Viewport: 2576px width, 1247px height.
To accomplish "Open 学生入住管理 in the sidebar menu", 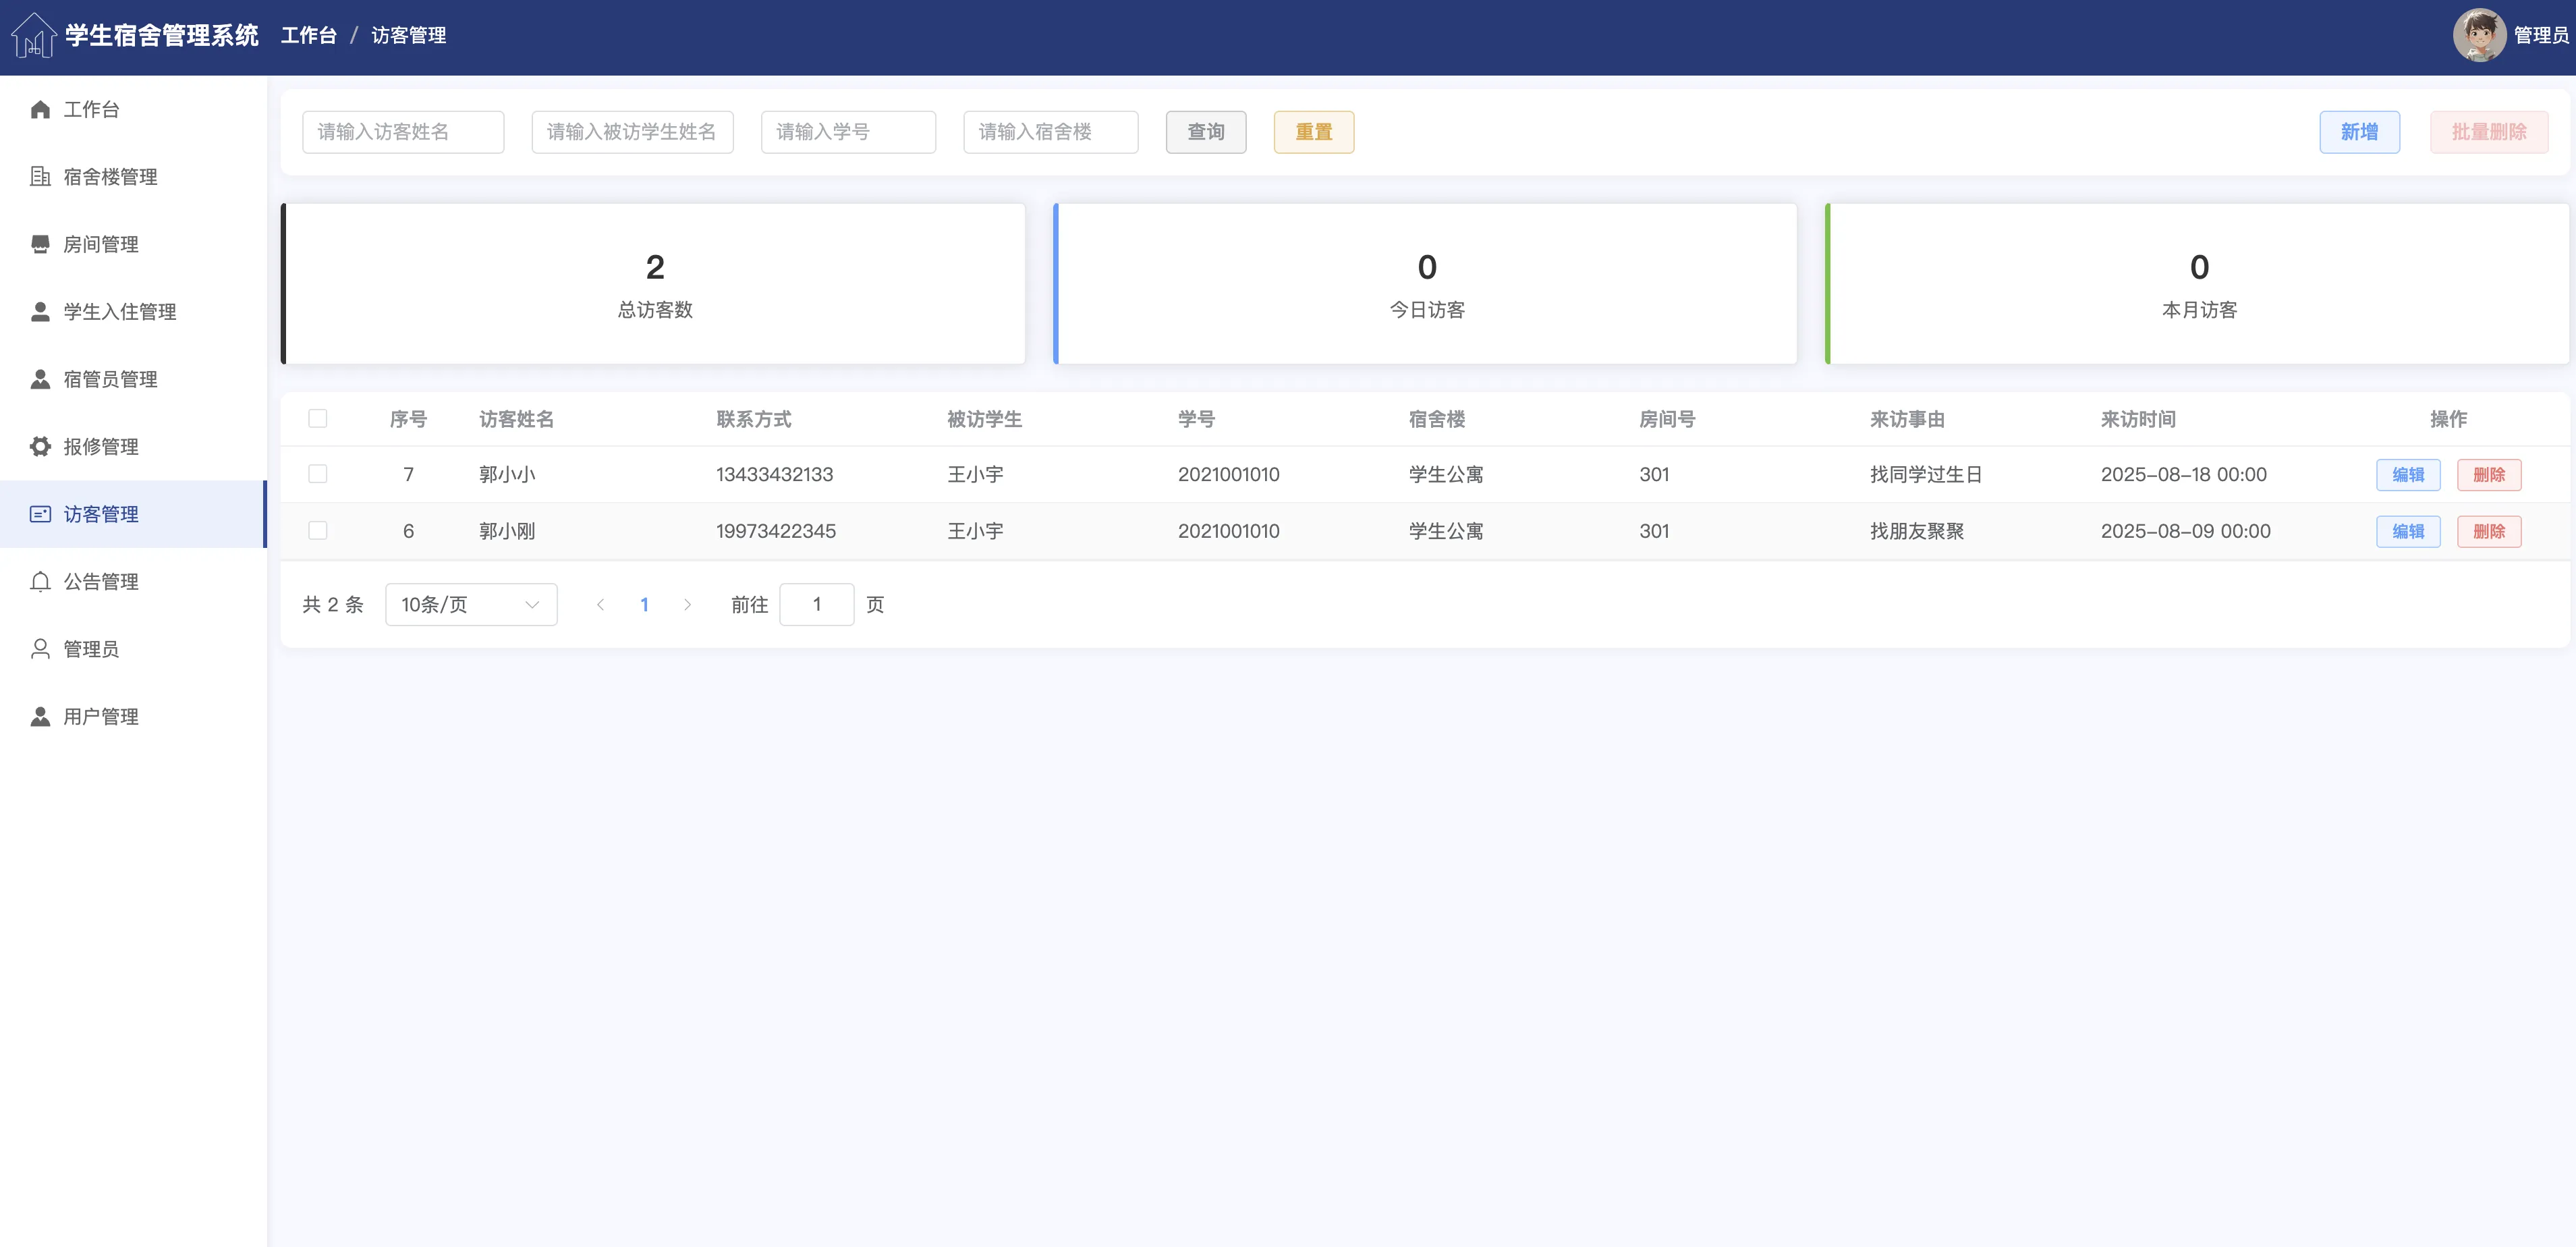I will click(x=119, y=312).
